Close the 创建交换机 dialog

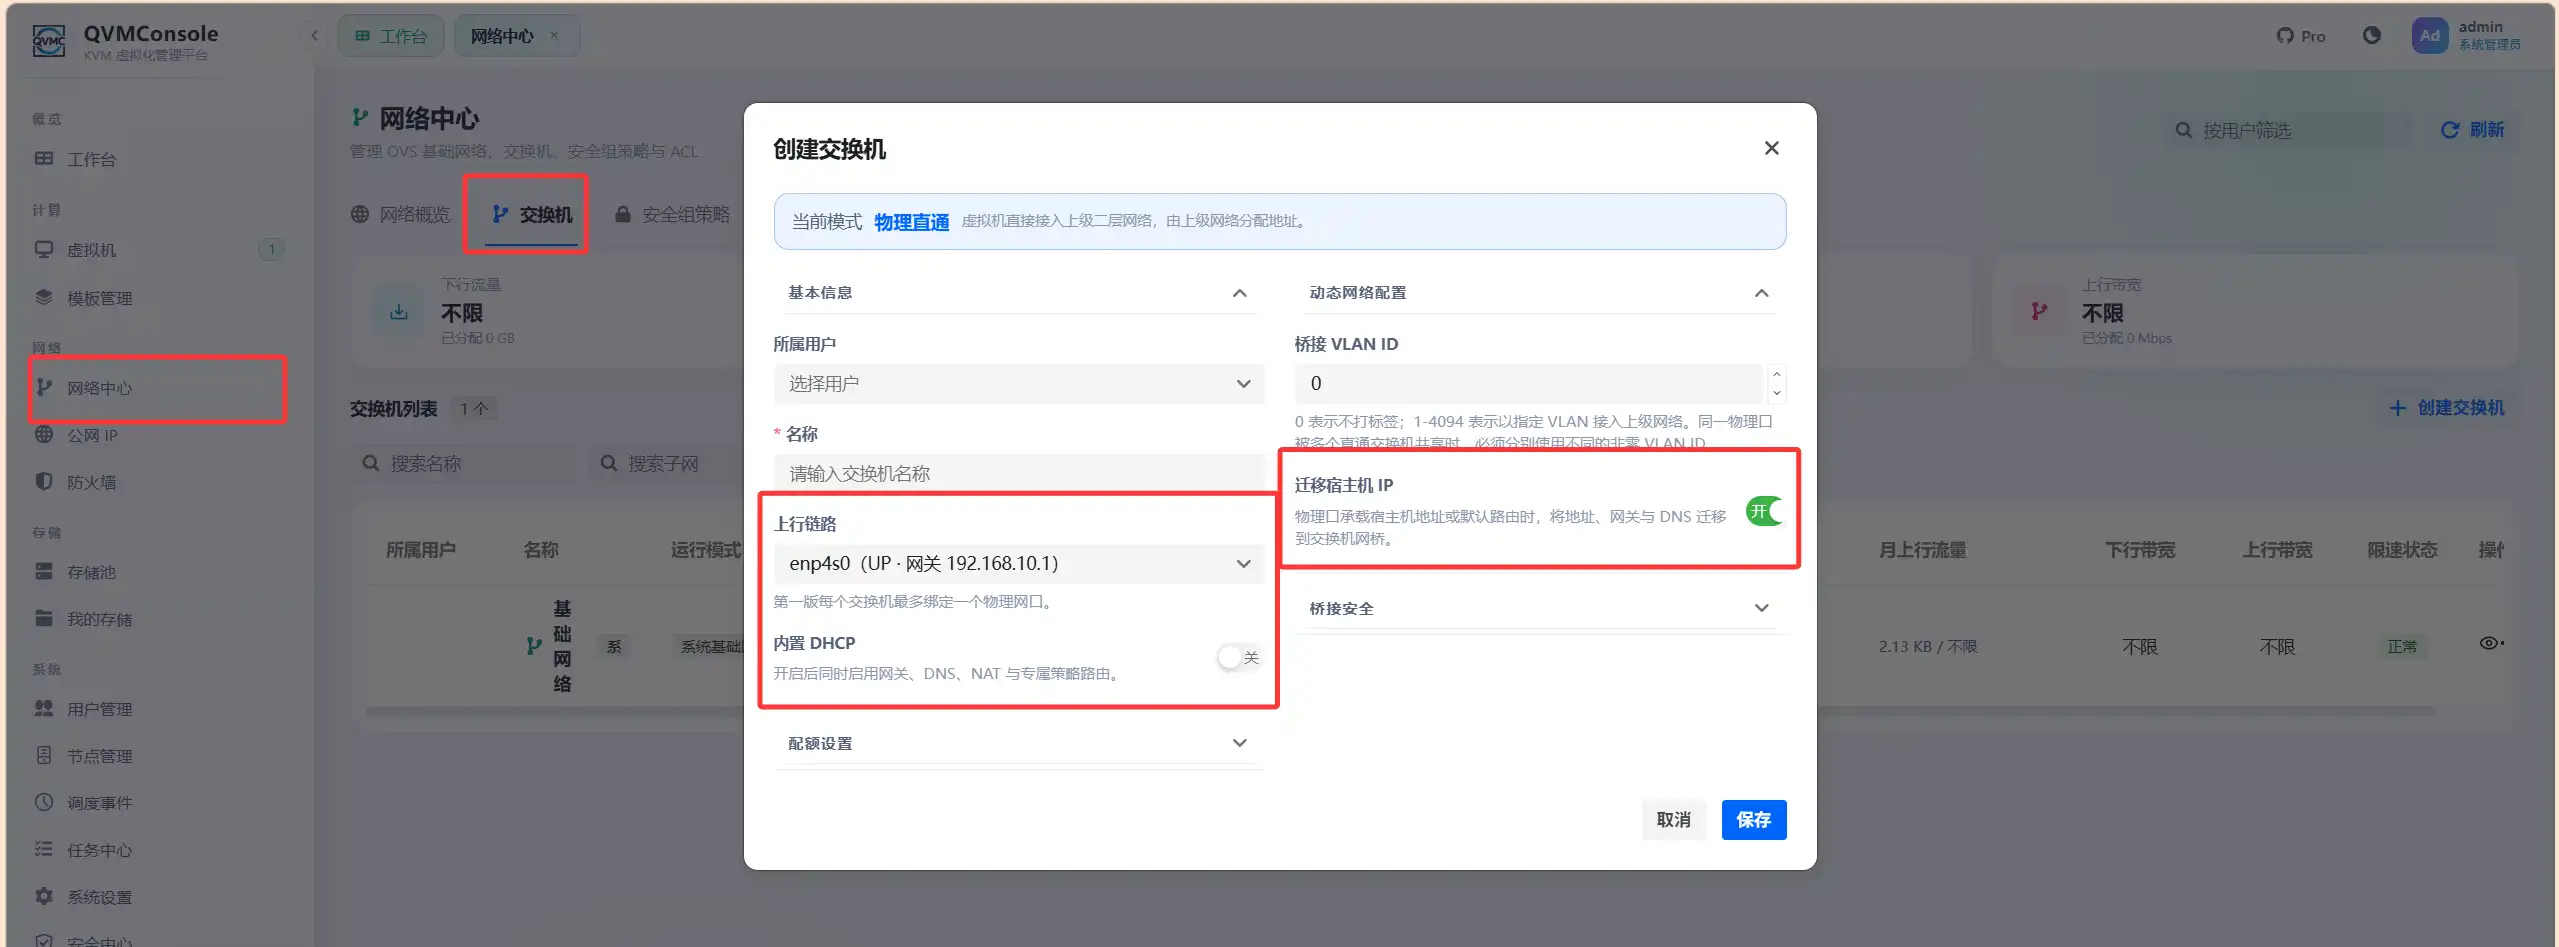point(1771,148)
